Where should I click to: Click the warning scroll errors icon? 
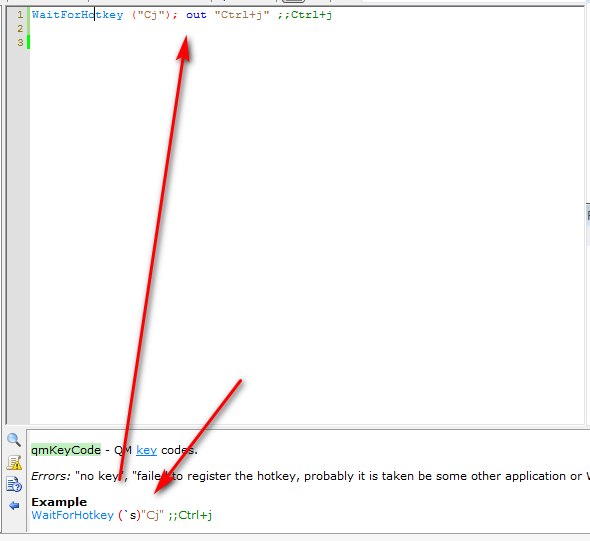14,462
